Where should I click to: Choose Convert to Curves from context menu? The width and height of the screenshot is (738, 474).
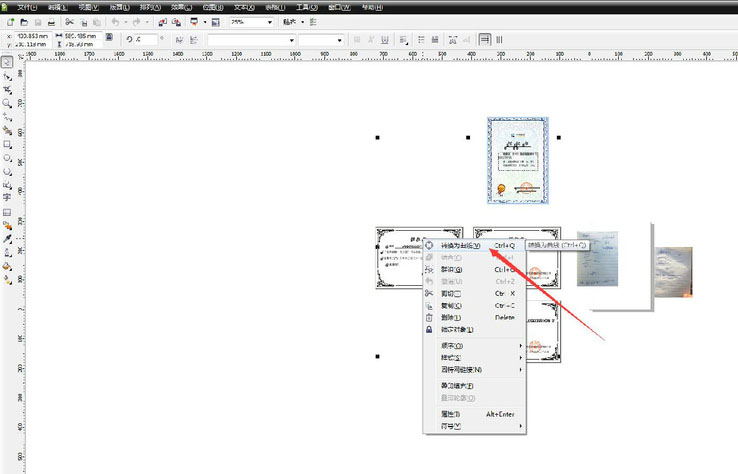tap(461, 245)
